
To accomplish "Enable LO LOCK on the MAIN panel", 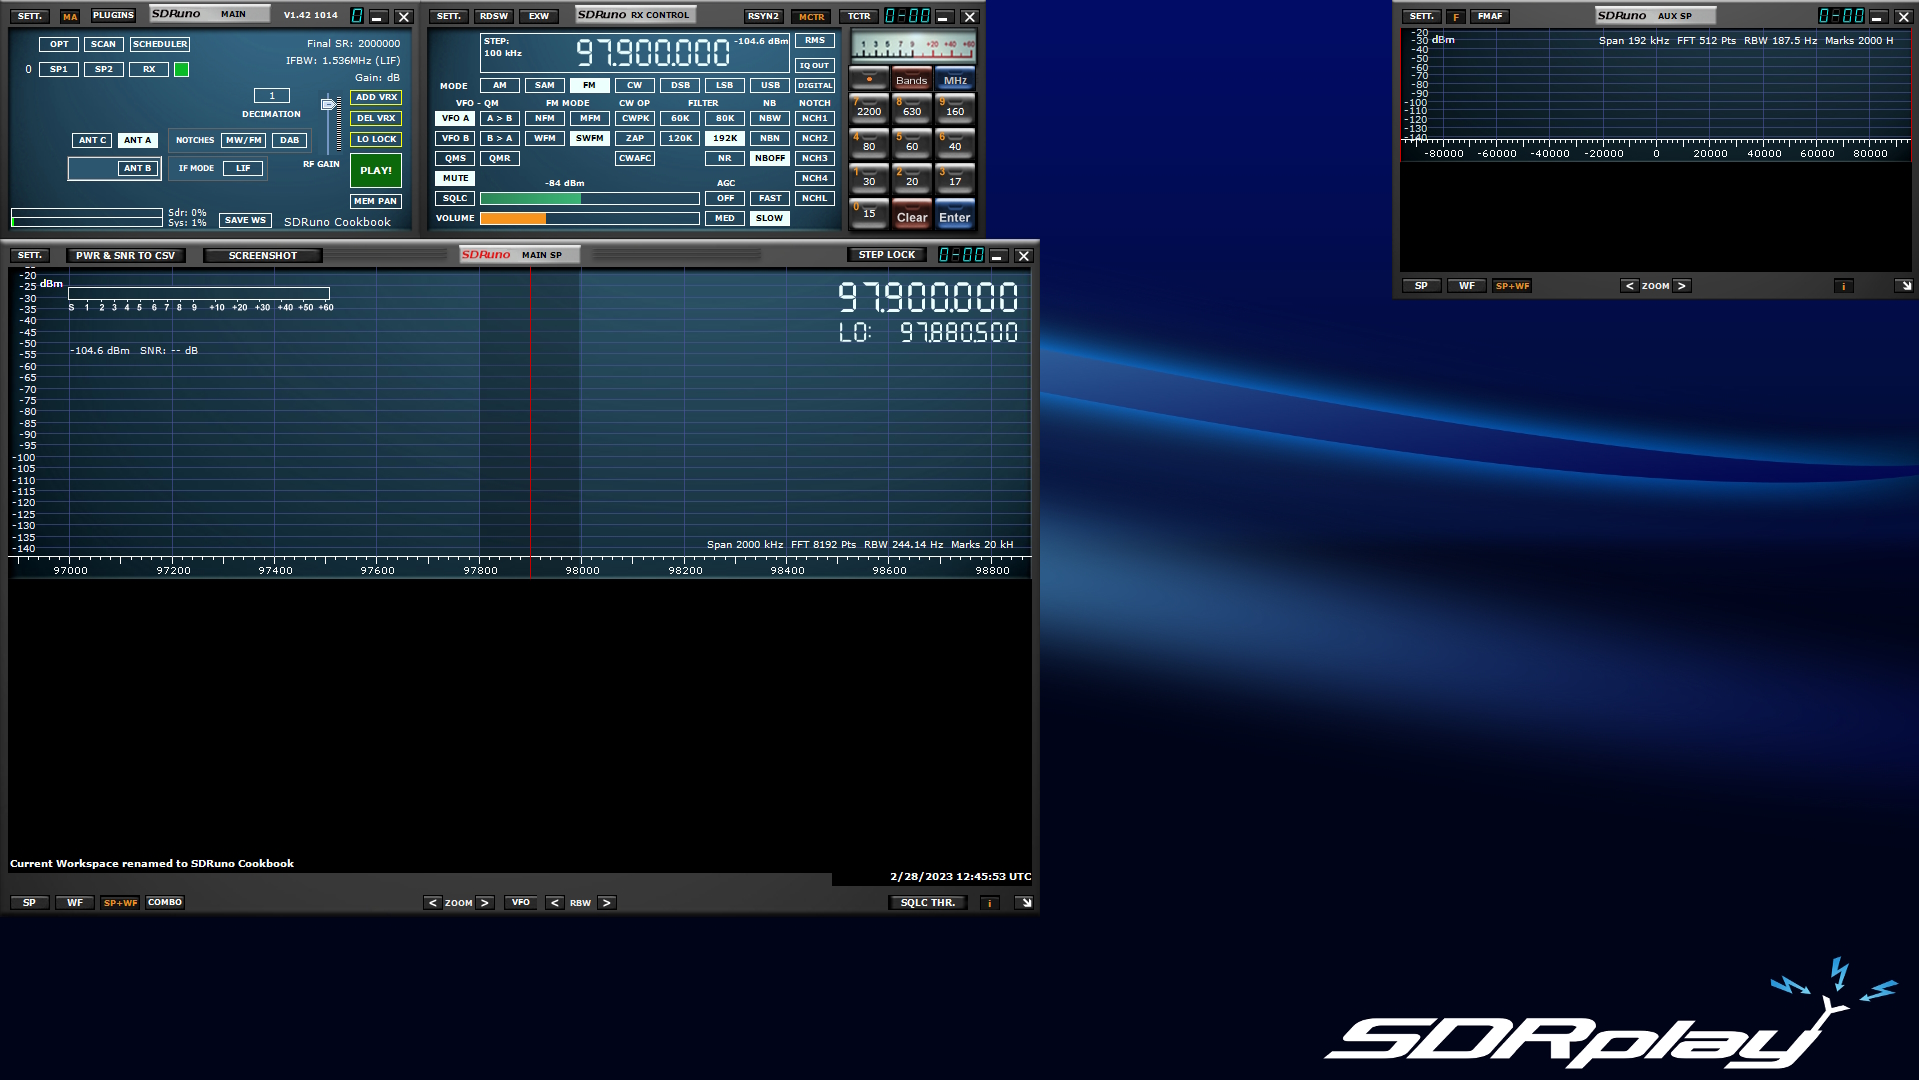I will pyautogui.click(x=375, y=138).
